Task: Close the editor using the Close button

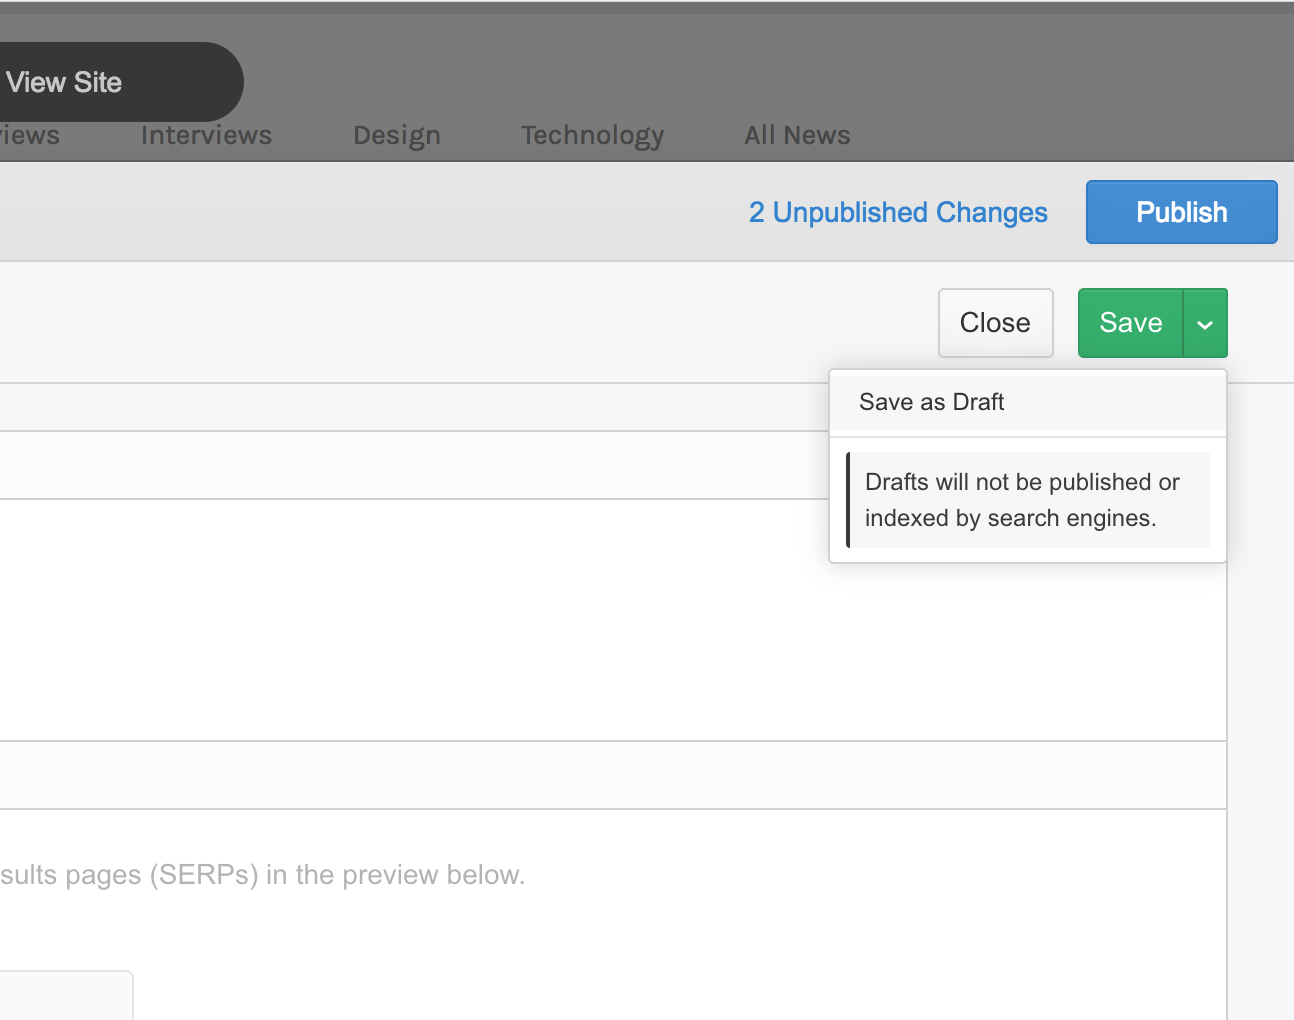Action: point(995,322)
